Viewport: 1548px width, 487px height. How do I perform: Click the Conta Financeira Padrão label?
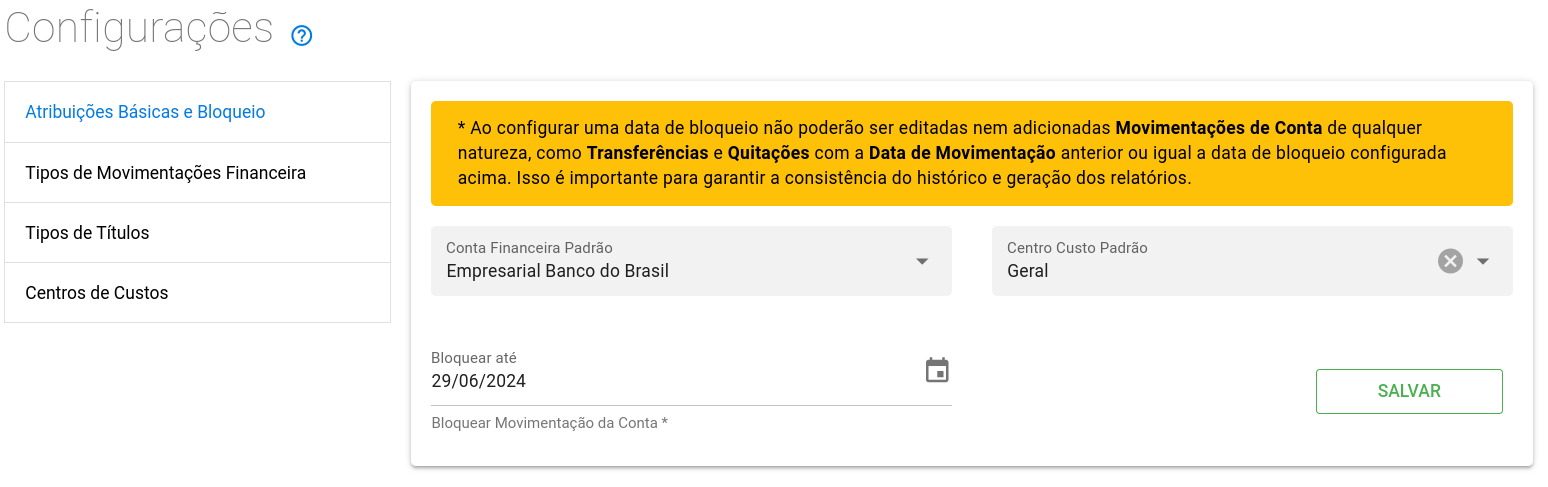(x=529, y=248)
